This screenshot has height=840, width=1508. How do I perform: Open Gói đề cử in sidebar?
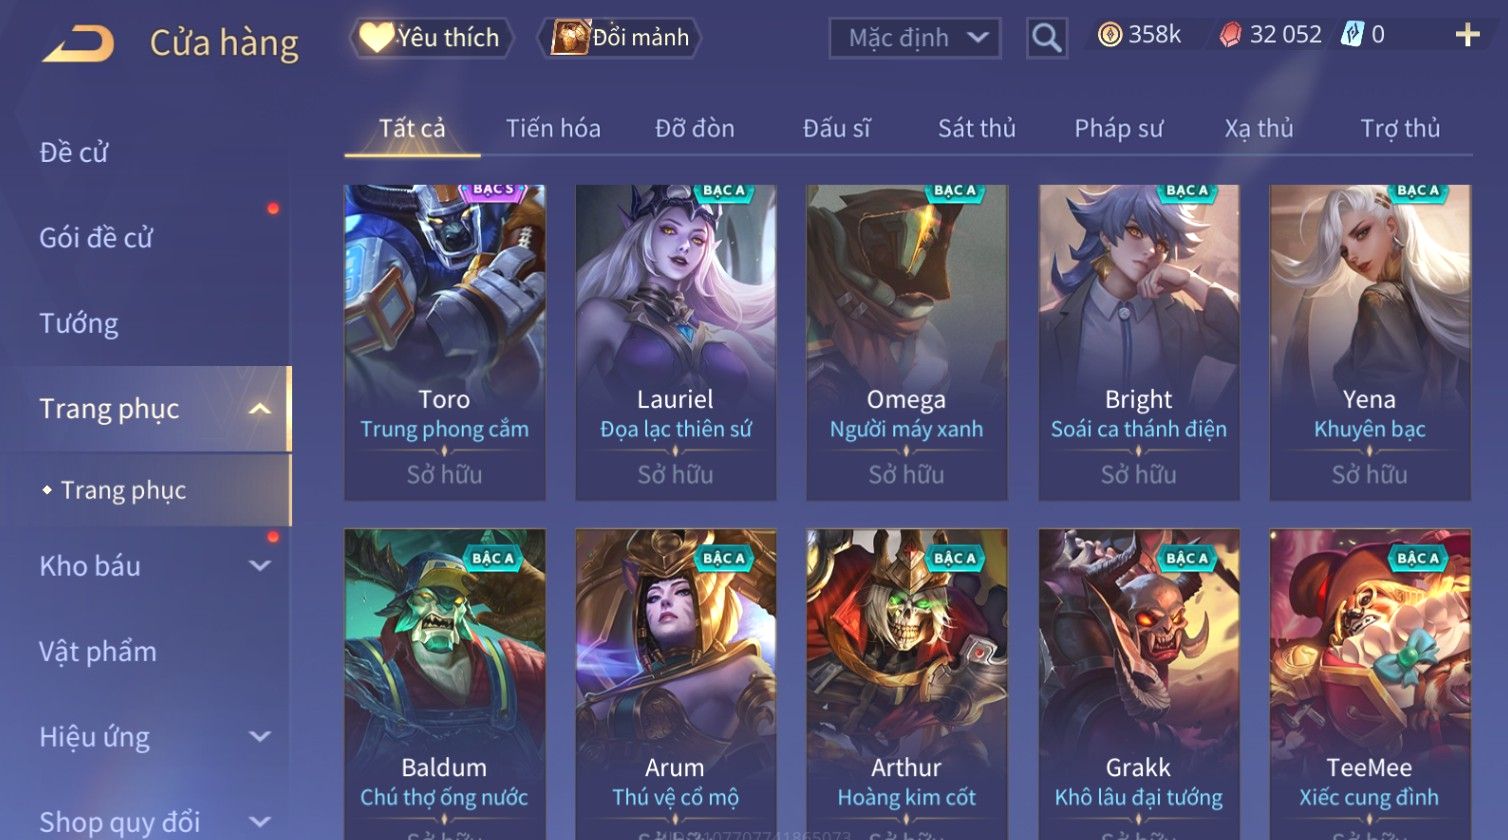point(96,238)
